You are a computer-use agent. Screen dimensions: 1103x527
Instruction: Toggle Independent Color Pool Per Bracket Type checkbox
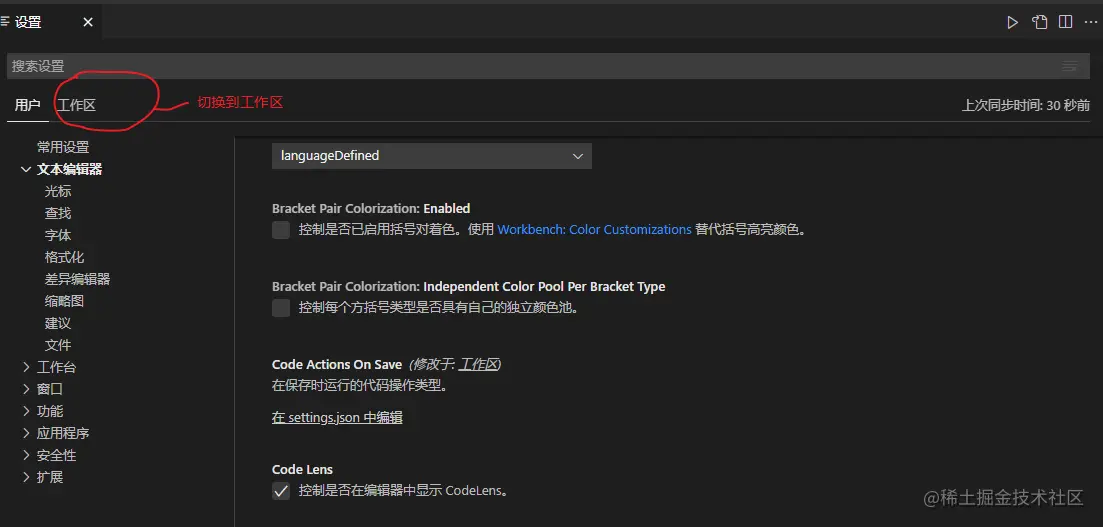pyautogui.click(x=281, y=308)
